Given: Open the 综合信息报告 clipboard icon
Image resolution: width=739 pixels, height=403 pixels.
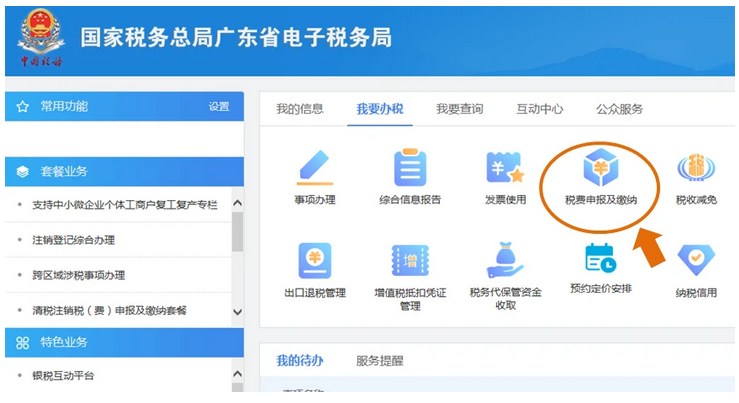Looking at the screenshot, I should (410, 167).
